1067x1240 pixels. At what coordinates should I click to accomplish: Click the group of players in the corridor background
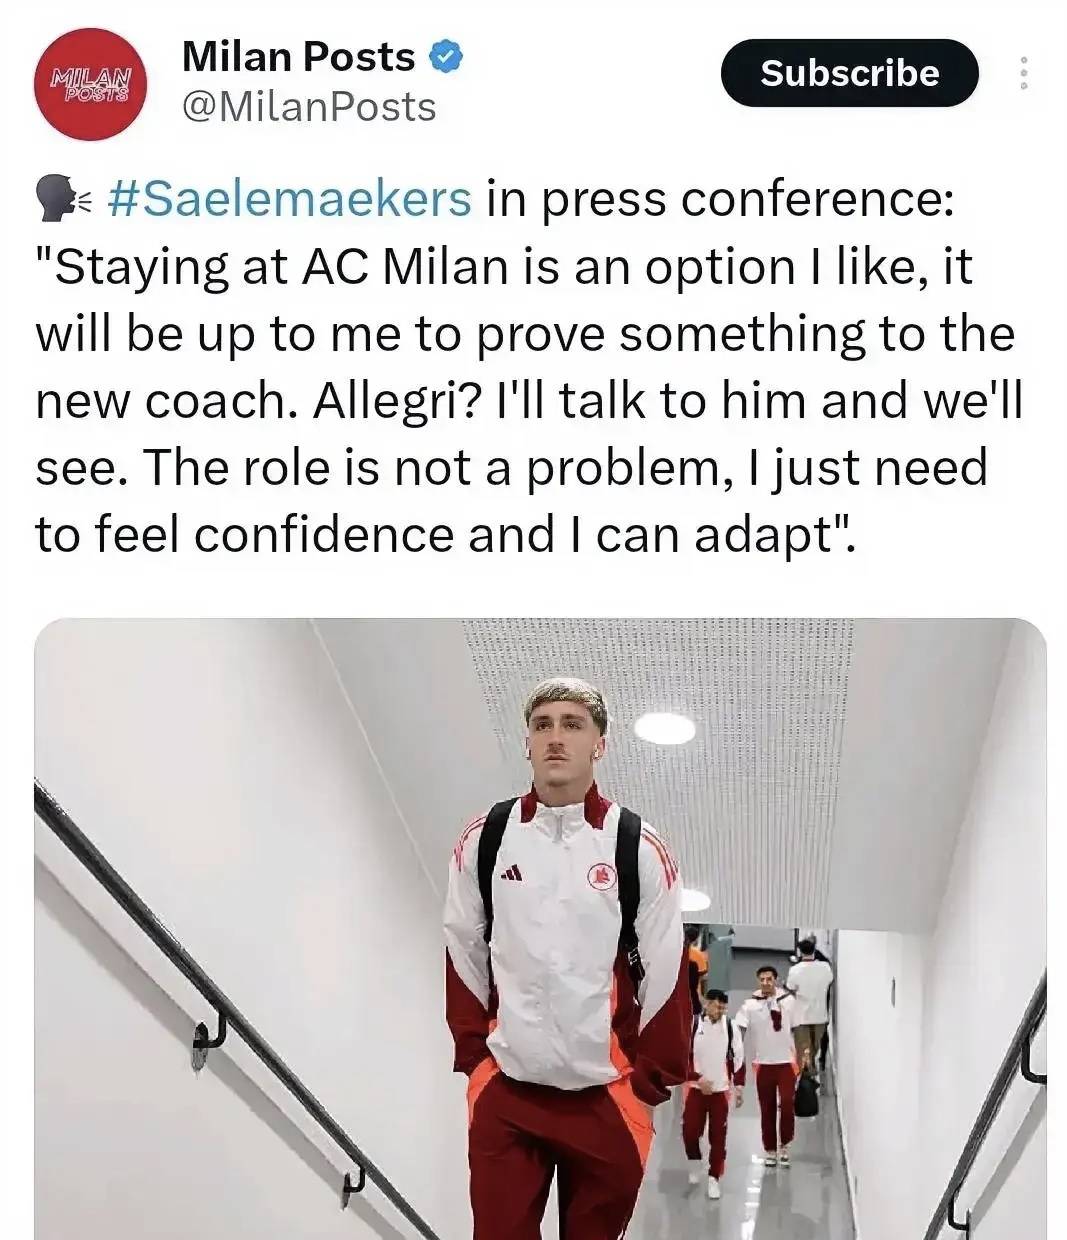760,1030
